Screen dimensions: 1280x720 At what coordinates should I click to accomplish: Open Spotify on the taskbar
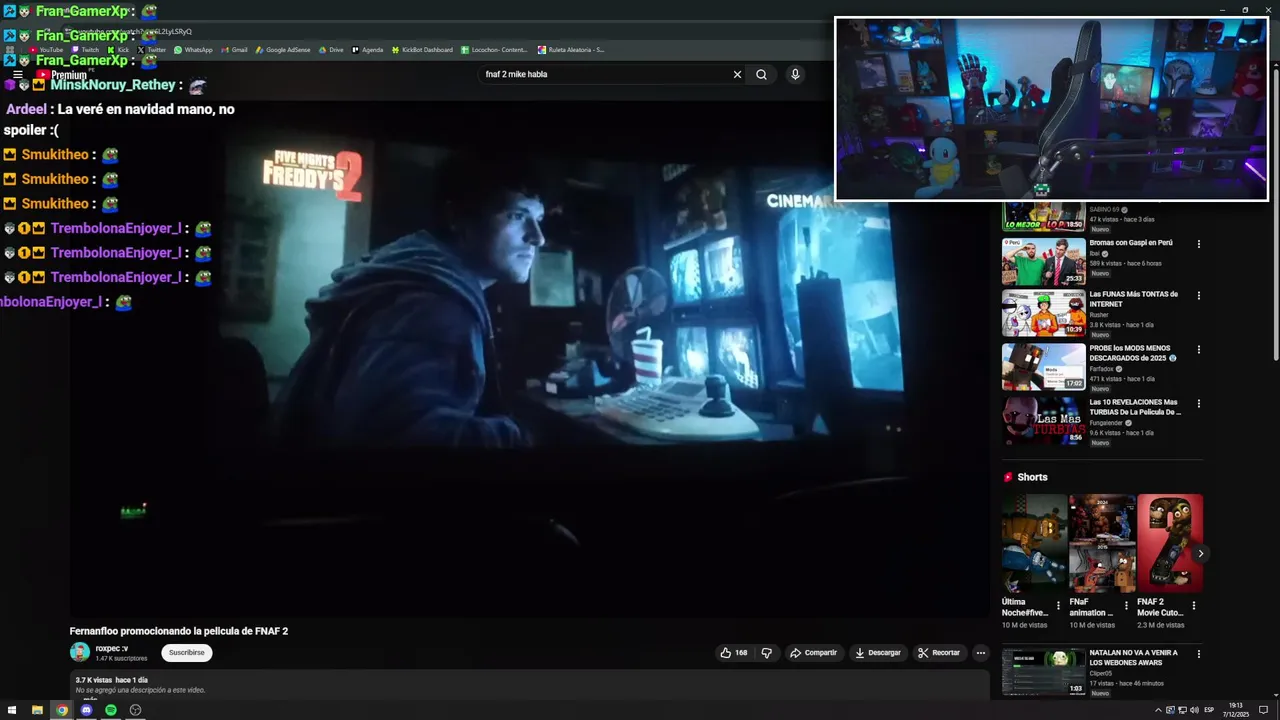point(111,710)
